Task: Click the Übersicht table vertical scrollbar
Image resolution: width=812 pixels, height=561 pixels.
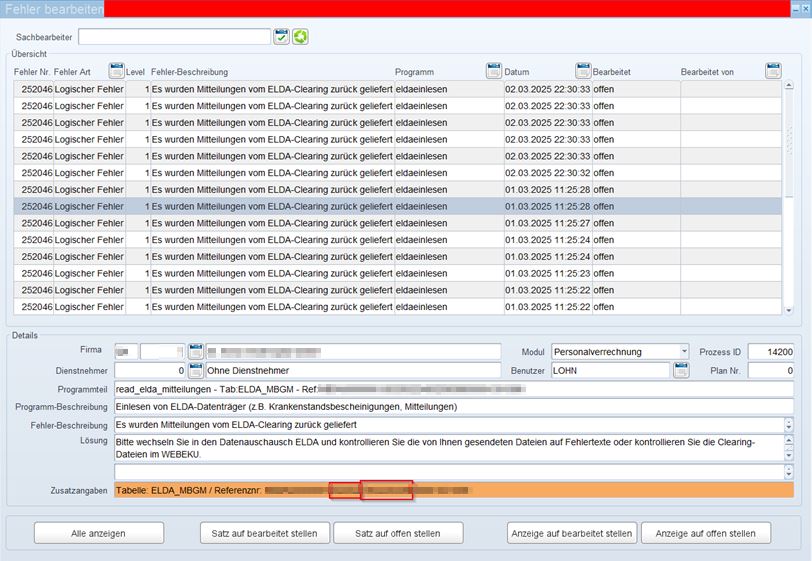Action: tap(789, 198)
